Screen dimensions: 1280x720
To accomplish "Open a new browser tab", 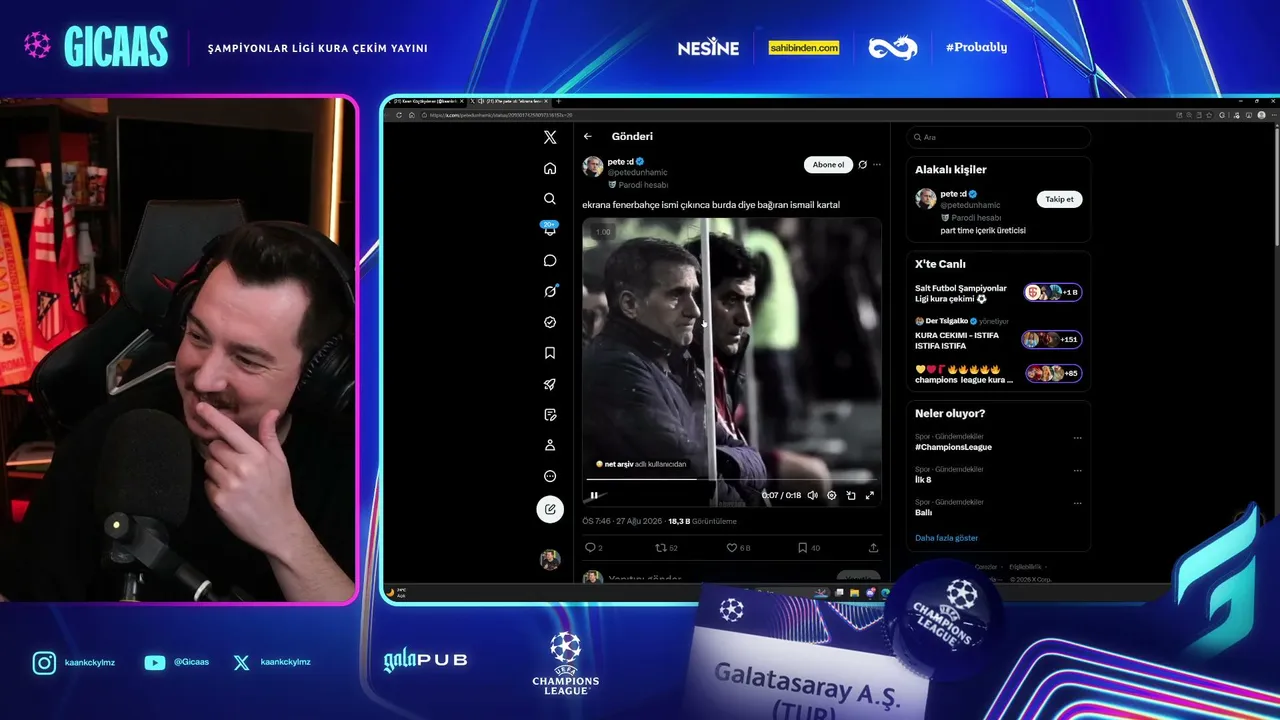I will coord(558,101).
